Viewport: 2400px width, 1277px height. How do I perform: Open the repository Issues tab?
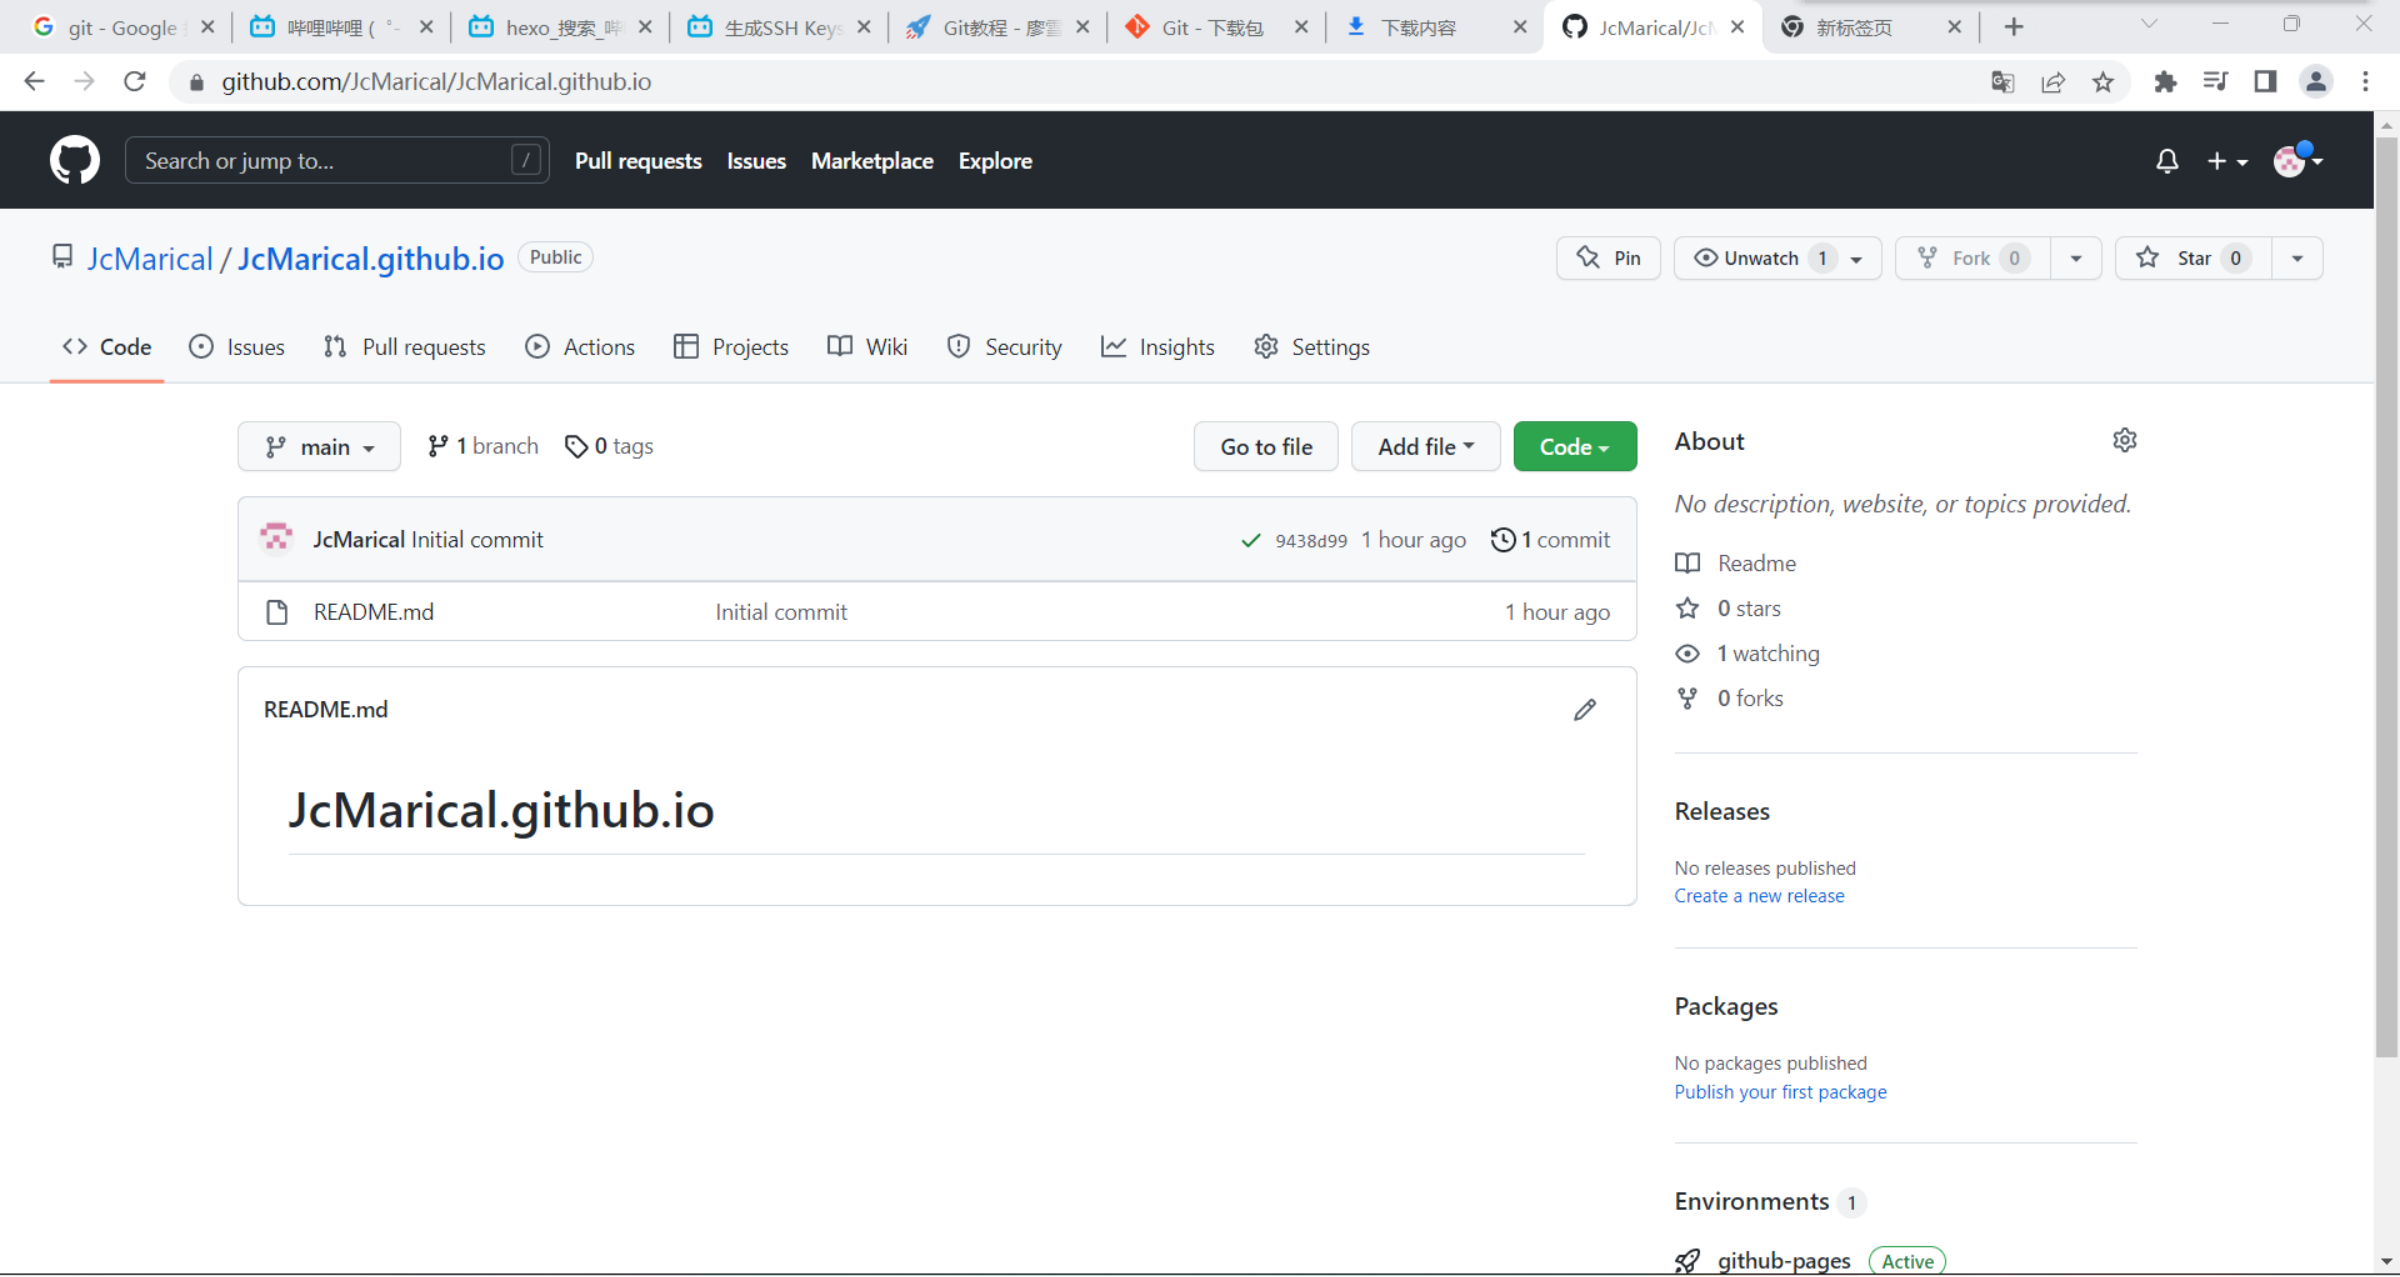(x=237, y=347)
